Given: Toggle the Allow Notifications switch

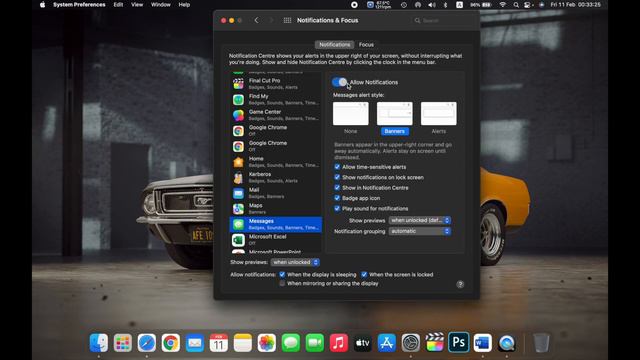Looking at the screenshot, I should coord(340,82).
